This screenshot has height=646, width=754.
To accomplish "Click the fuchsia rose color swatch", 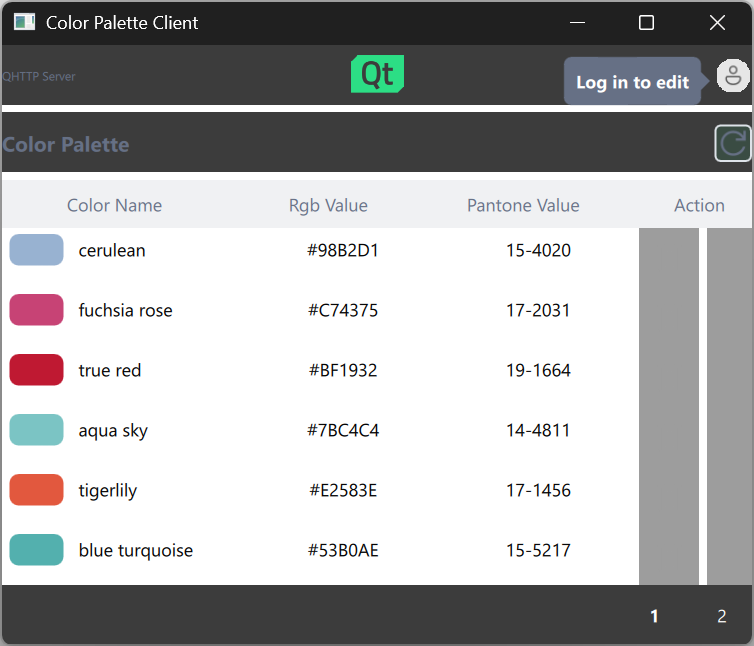I will (x=37, y=310).
